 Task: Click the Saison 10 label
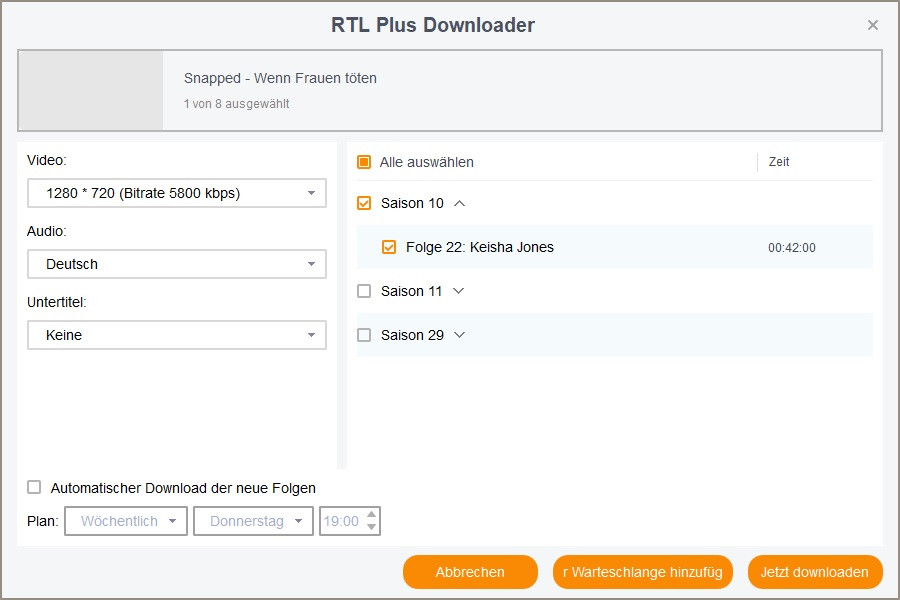[x=412, y=203]
